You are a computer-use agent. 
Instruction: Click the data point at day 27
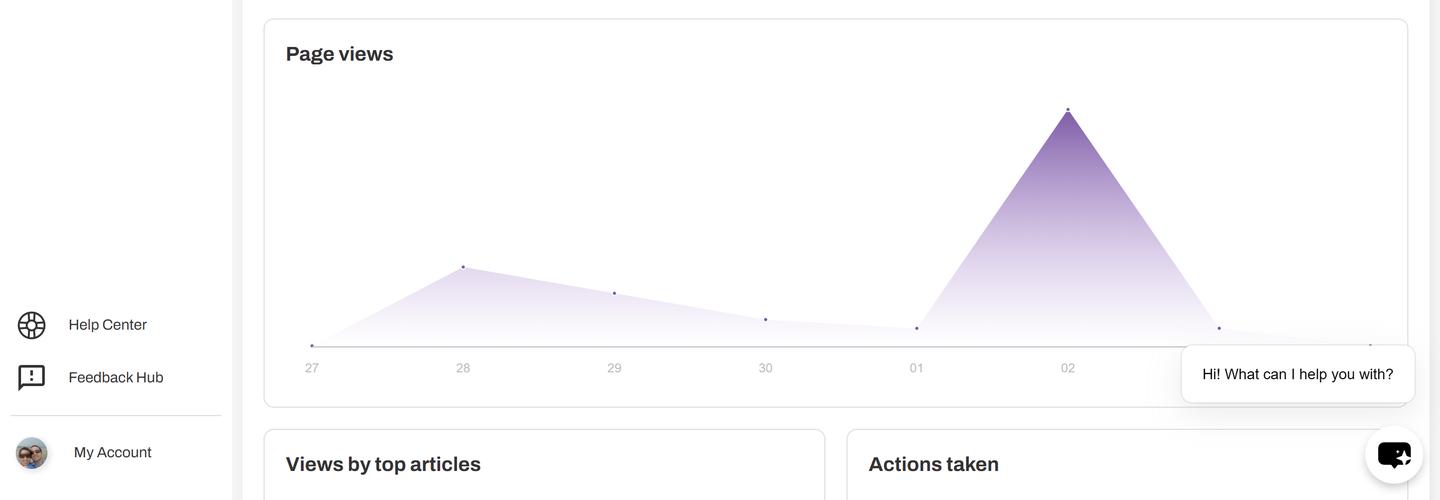point(312,346)
